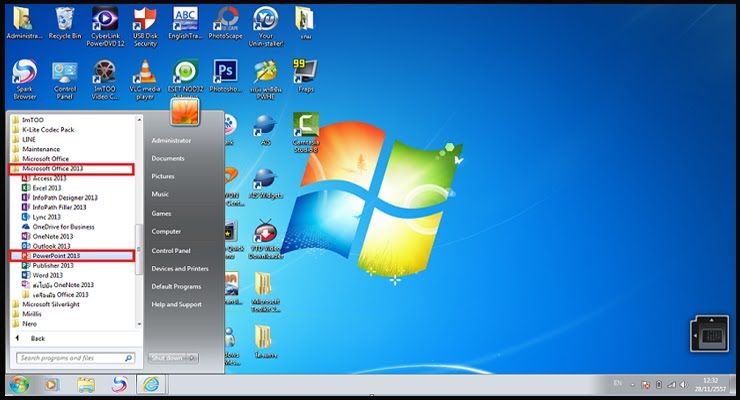Select Devices and Printers in Start menu

point(180,268)
